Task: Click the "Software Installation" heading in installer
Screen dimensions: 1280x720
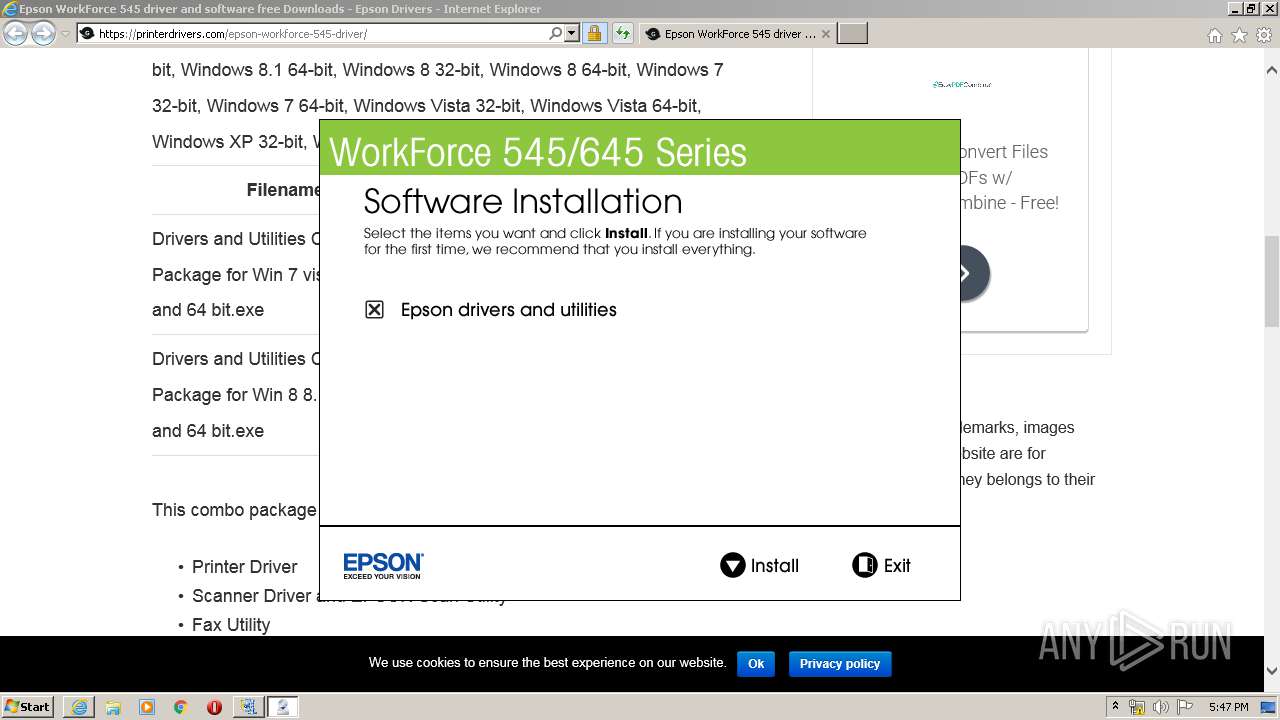Action: [523, 201]
